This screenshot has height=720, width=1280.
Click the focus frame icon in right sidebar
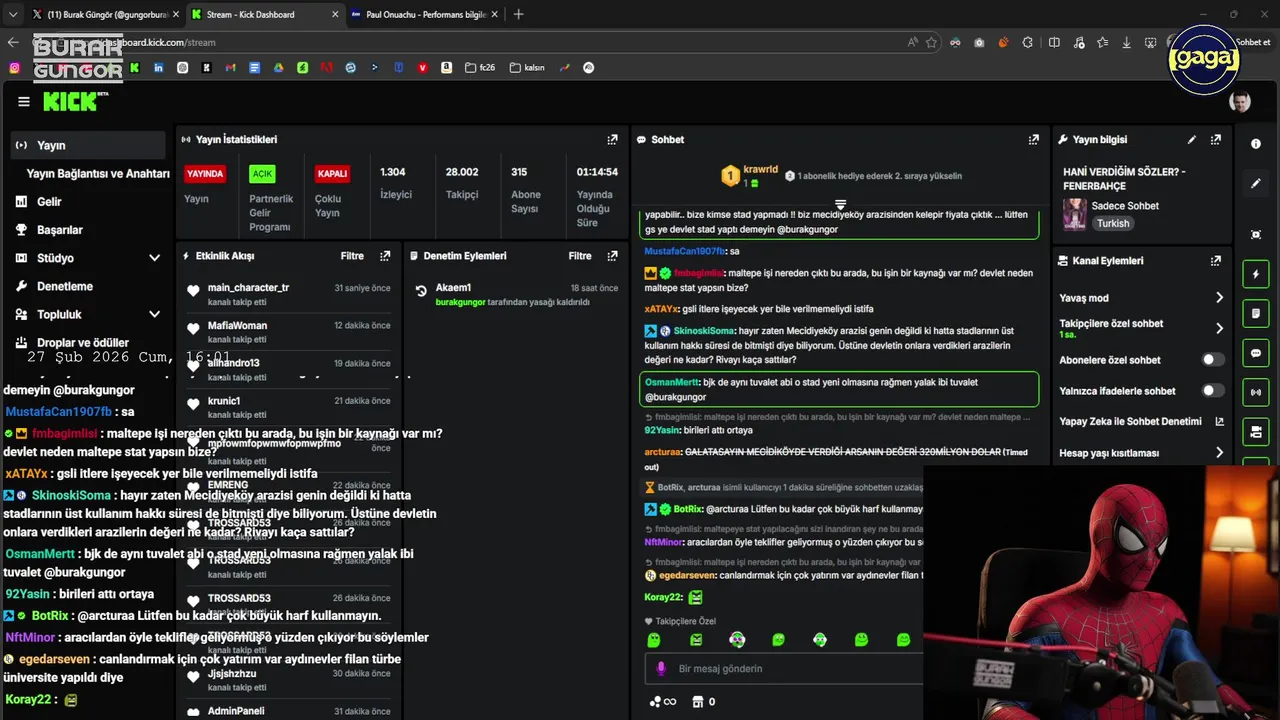(1256, 234)
